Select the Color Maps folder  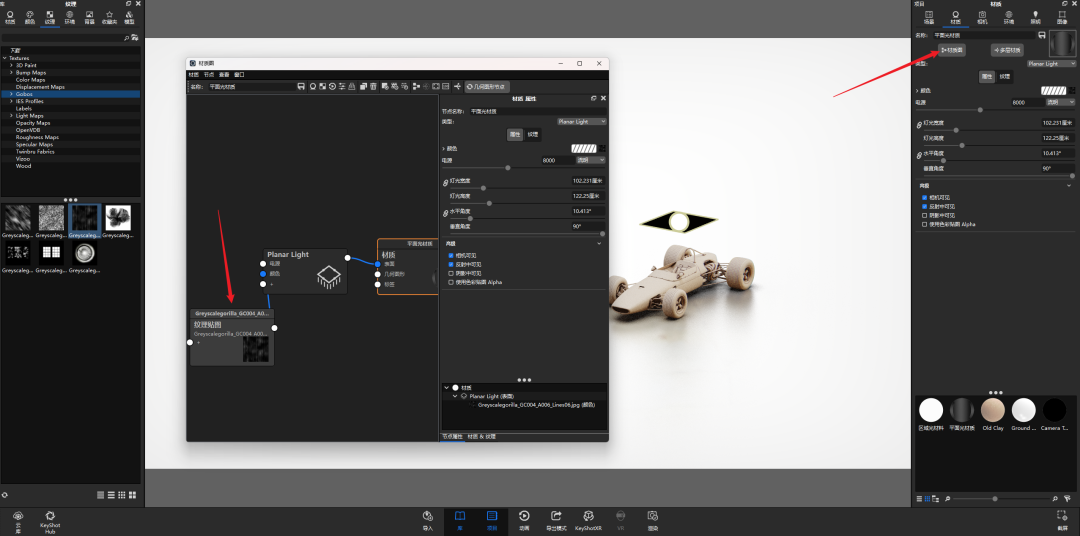tap(30, 80)
